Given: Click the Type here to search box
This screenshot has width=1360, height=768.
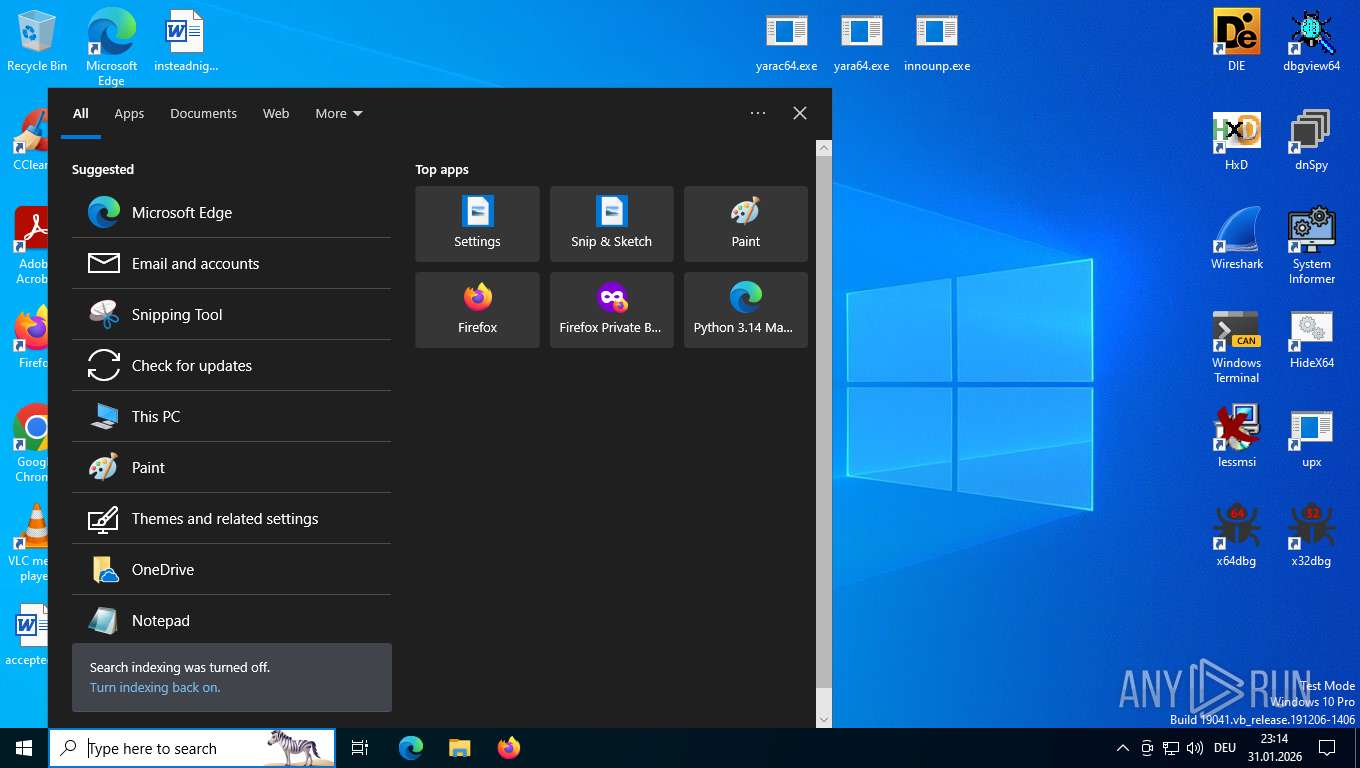Looking at the screenshot, I should (192, 748).
